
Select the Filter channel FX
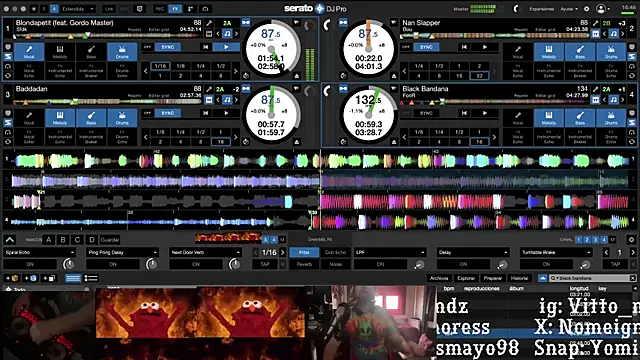click(x=304, y=253)
